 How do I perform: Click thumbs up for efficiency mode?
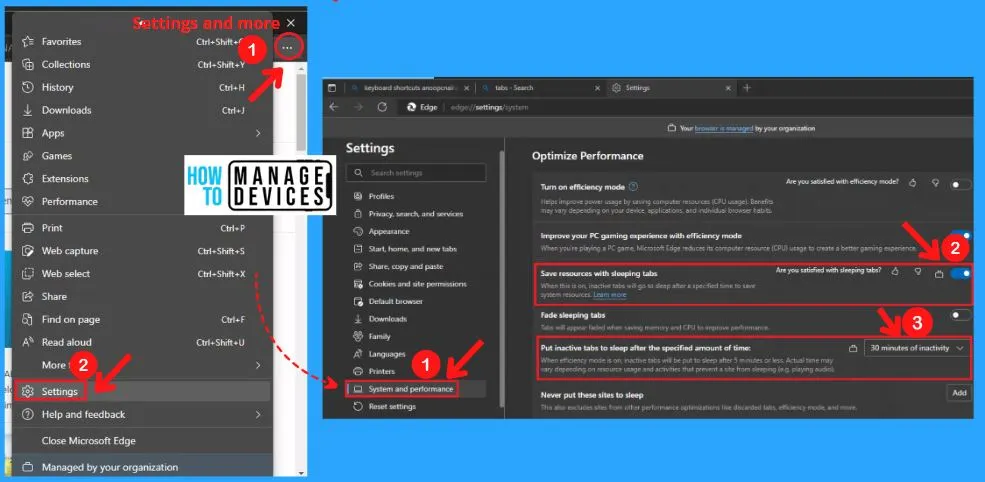(913, 183)
